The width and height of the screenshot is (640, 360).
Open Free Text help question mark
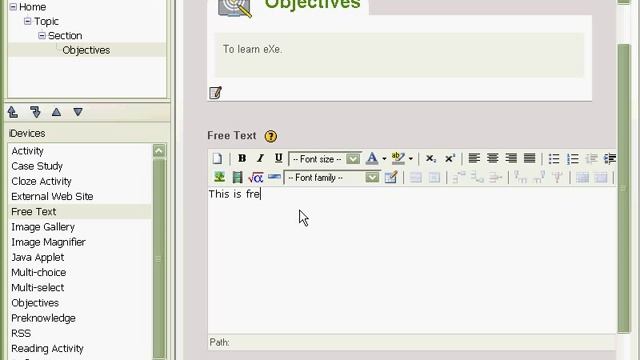[271, 136]
